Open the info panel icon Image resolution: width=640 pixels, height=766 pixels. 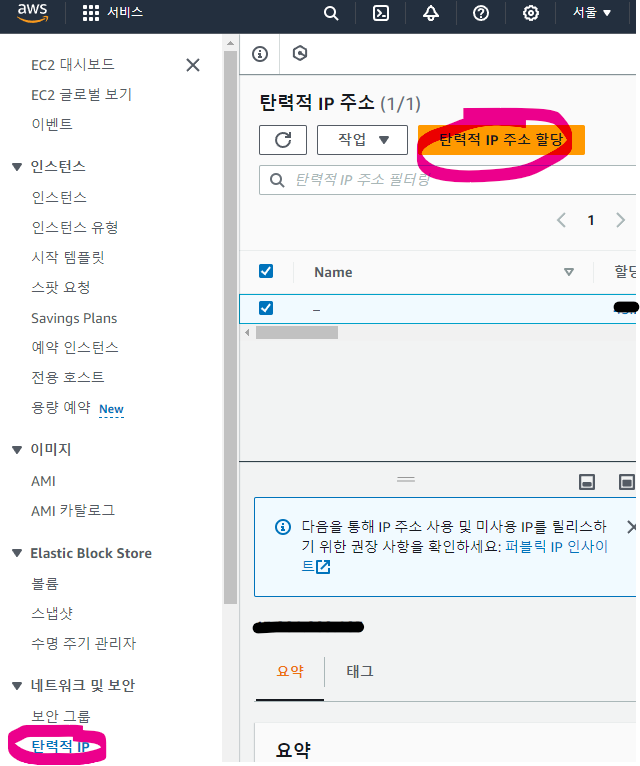[x=260, y=54]
